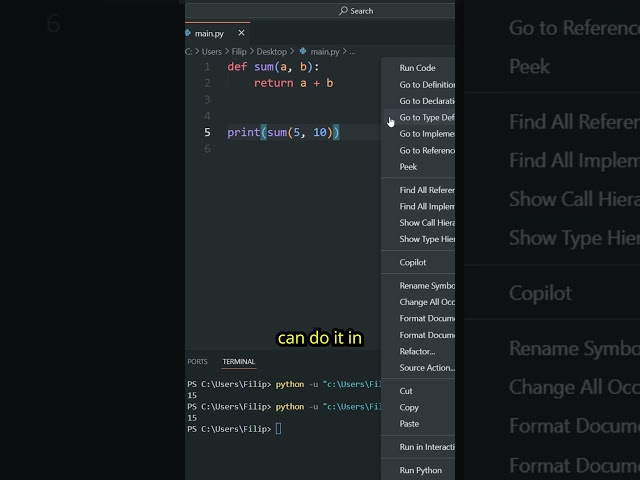Viewport: 640px width, 480px height.
Task: Choose Go to Implementations menu entry
Action: click(418, 134)
